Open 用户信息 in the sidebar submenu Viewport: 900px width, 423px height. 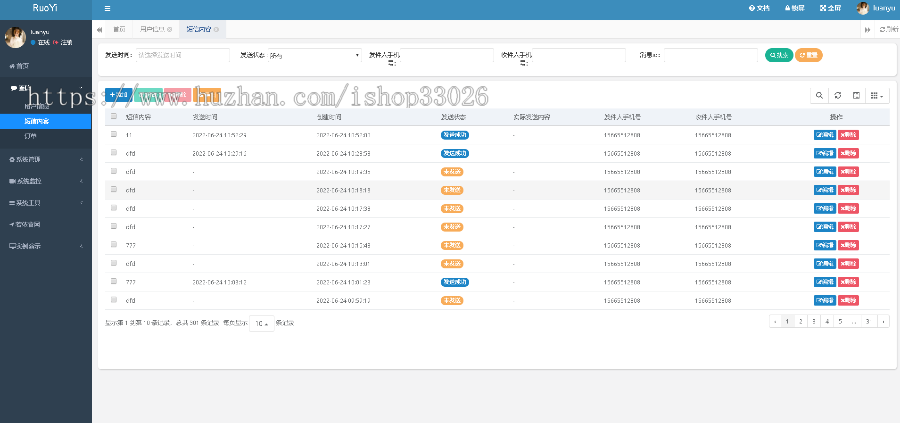pyautogui.click(x=37, y=106)
